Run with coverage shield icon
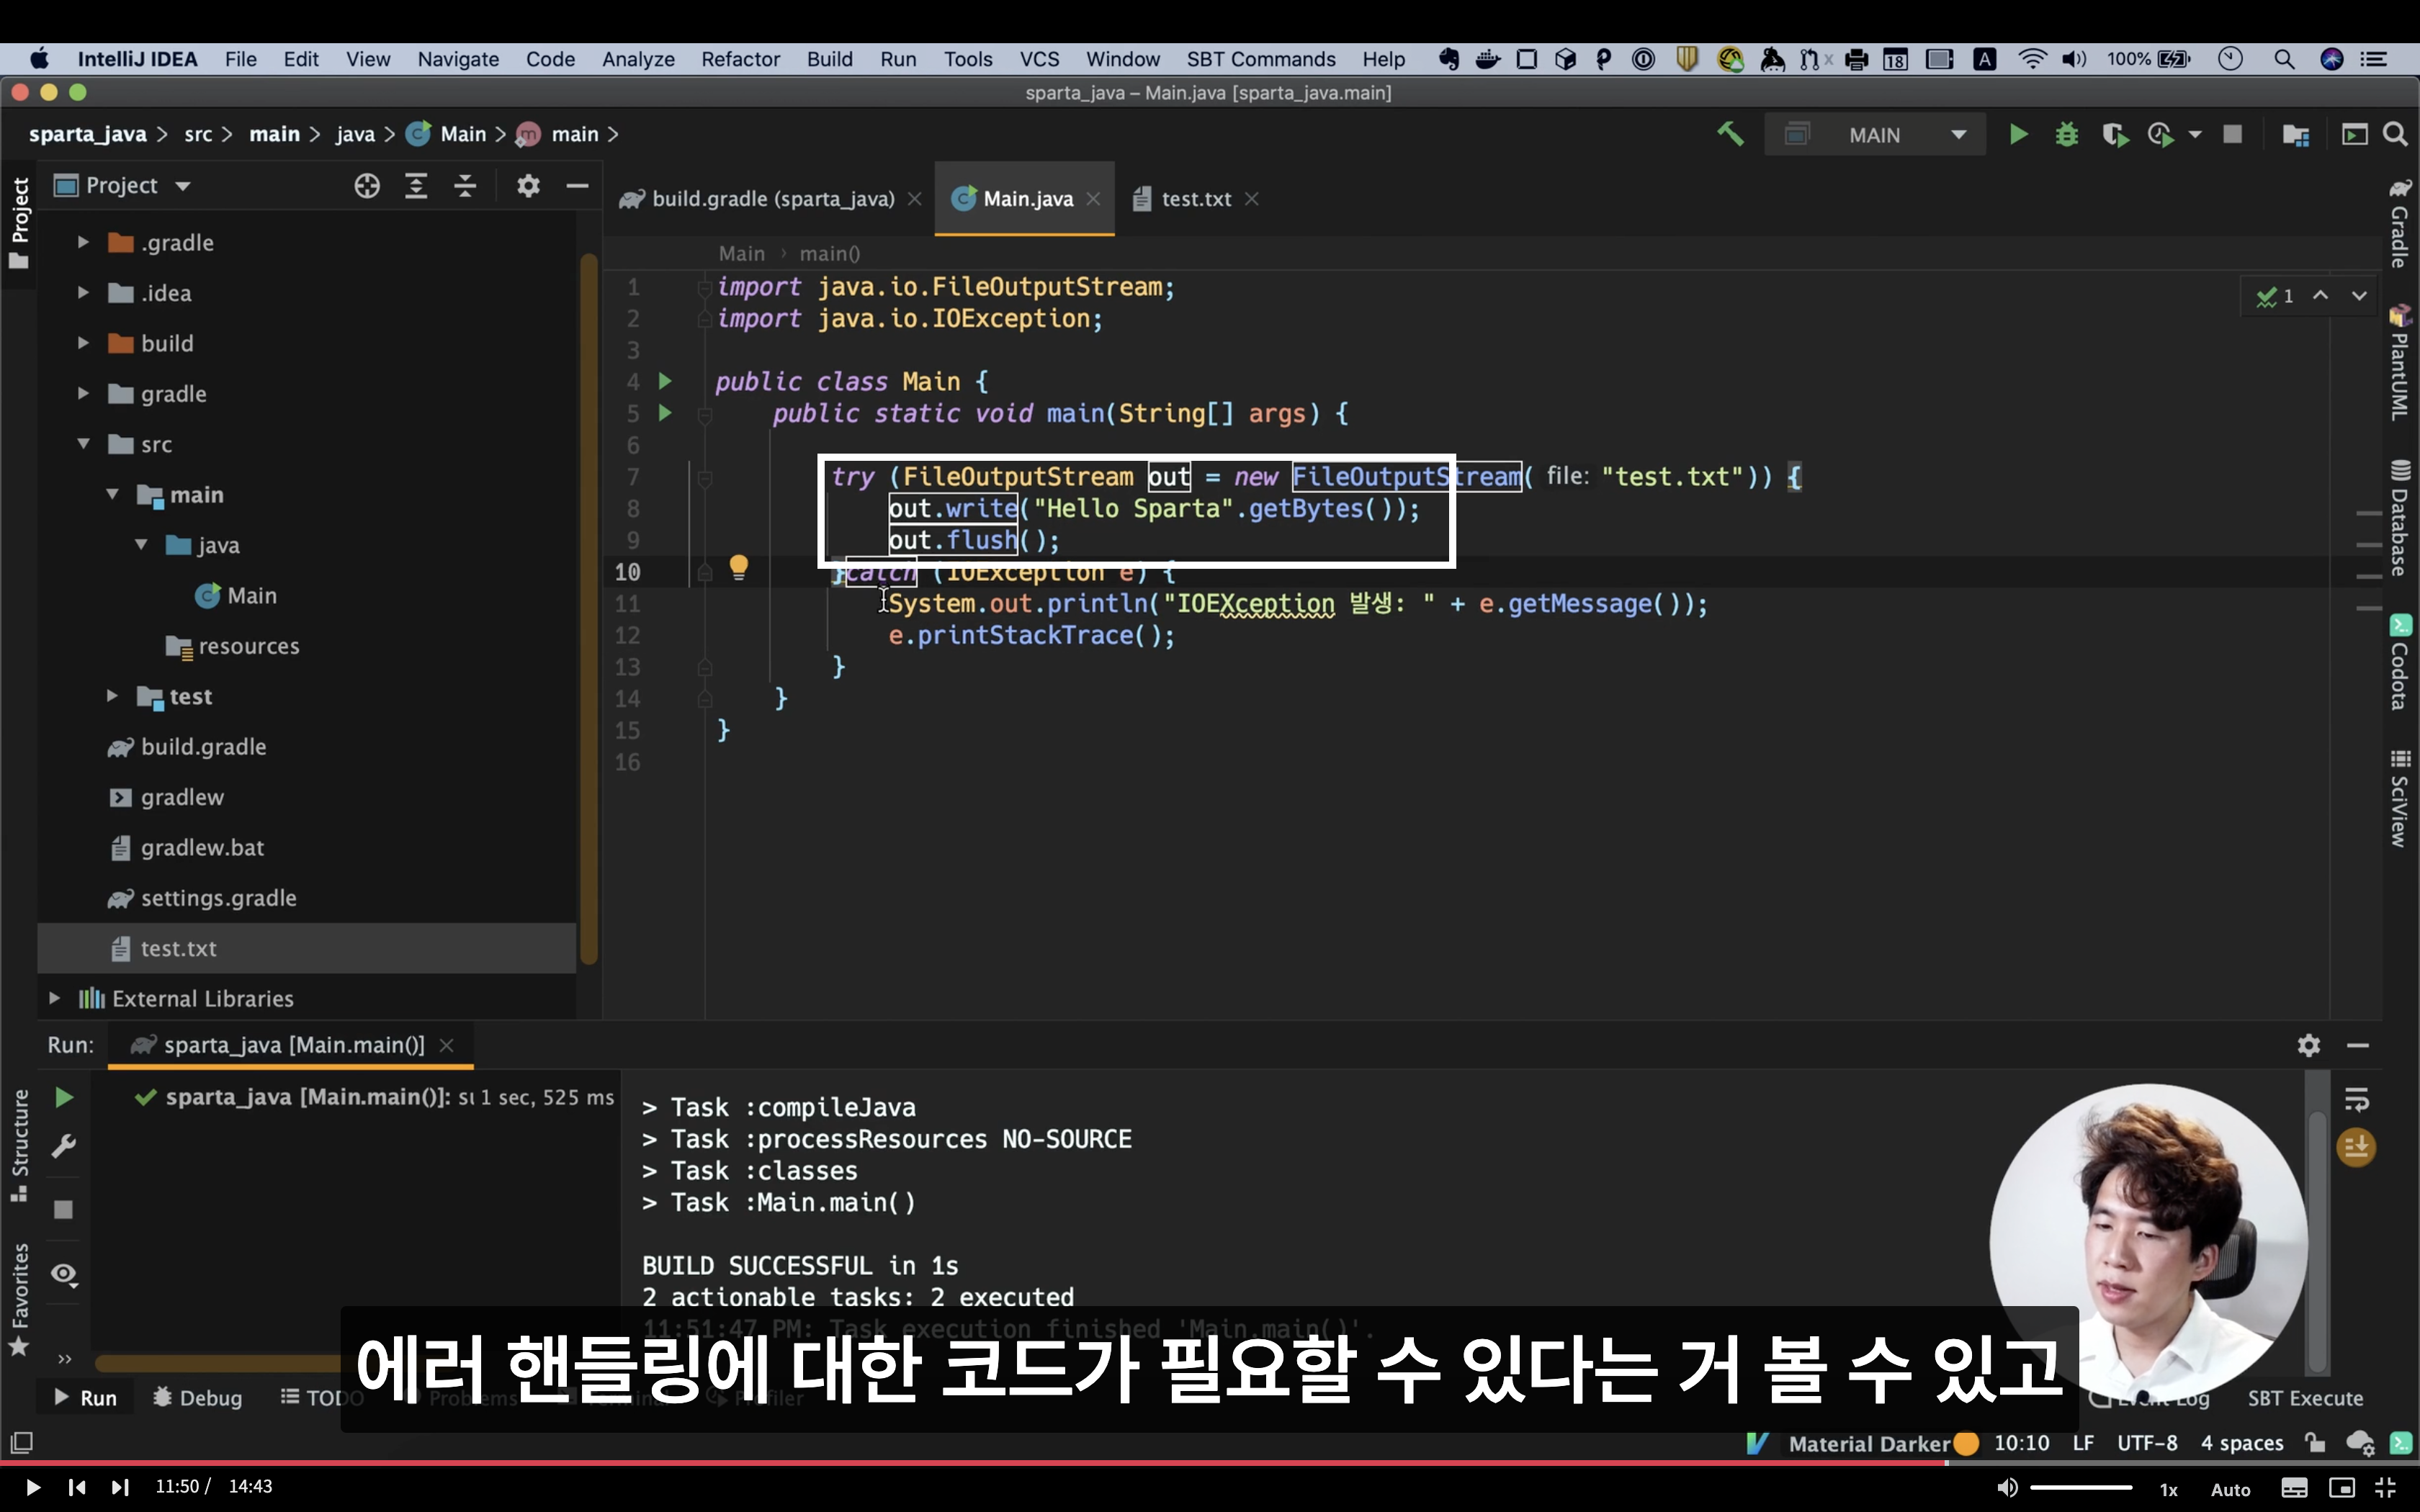This screenshot has height=1512, width=2420. click(x=2114, y=134)
